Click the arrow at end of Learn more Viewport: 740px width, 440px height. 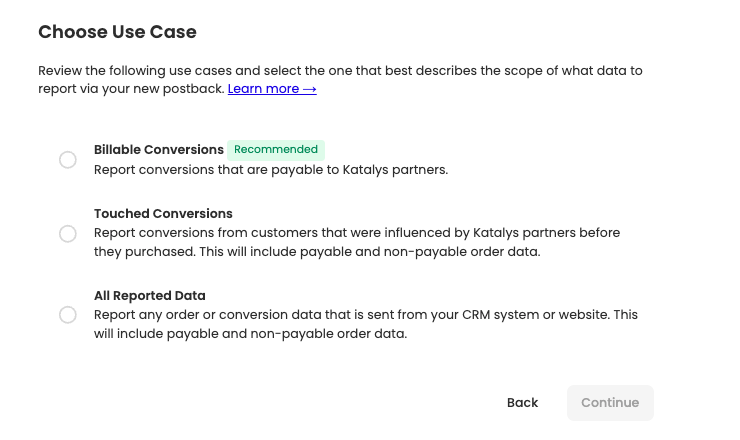310,89
